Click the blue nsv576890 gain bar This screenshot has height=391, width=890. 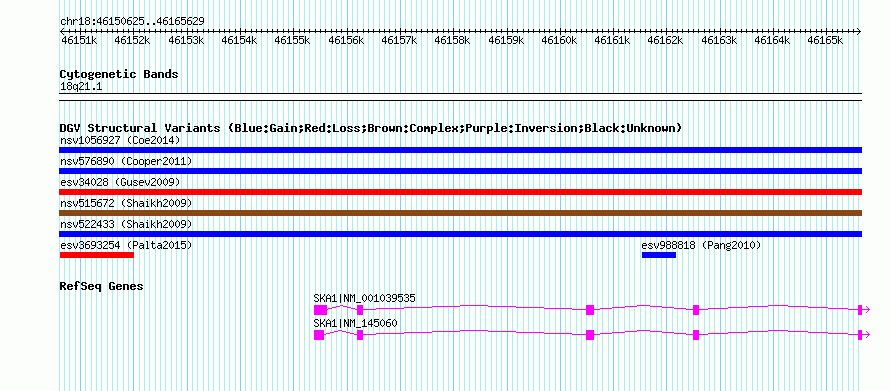pos(460,171)
